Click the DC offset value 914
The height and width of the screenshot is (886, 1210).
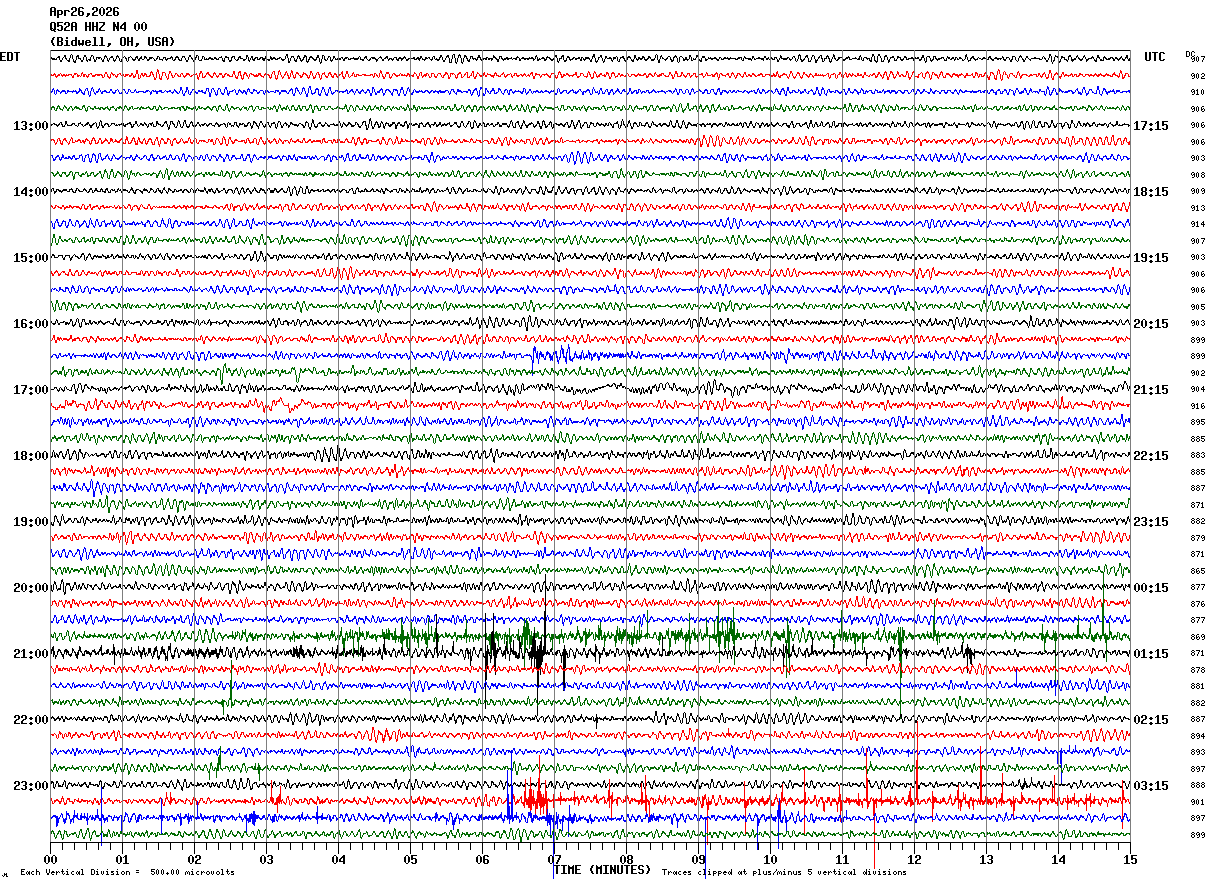pos(1197,225)
